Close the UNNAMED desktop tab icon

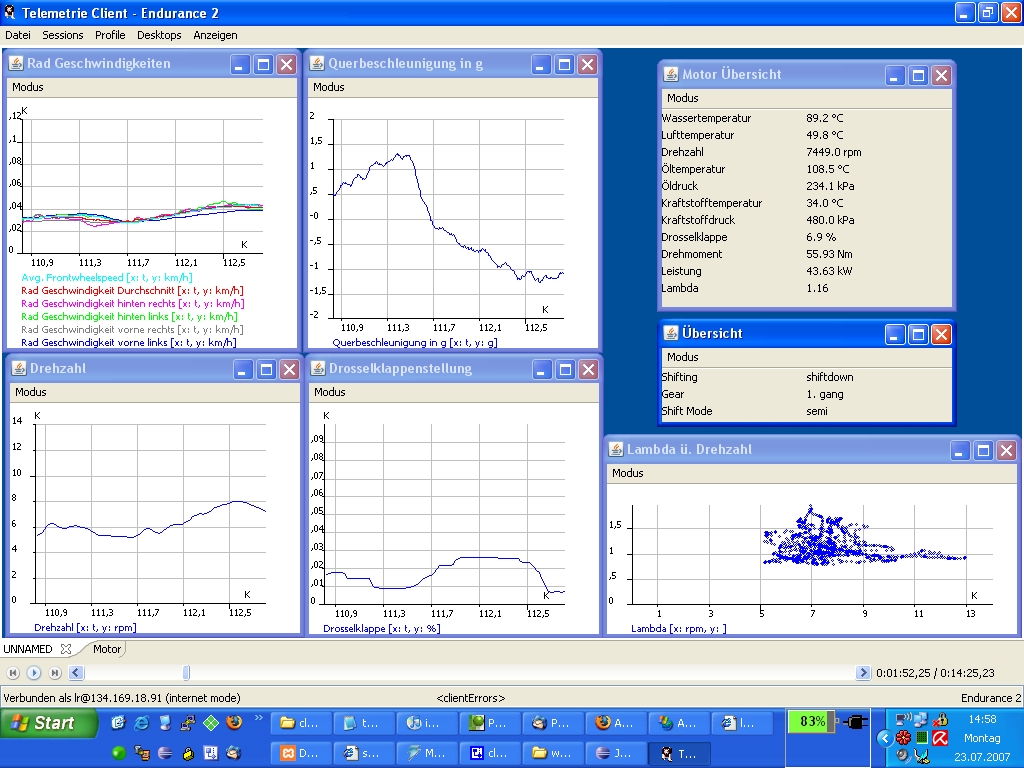(x=66, y=649)
